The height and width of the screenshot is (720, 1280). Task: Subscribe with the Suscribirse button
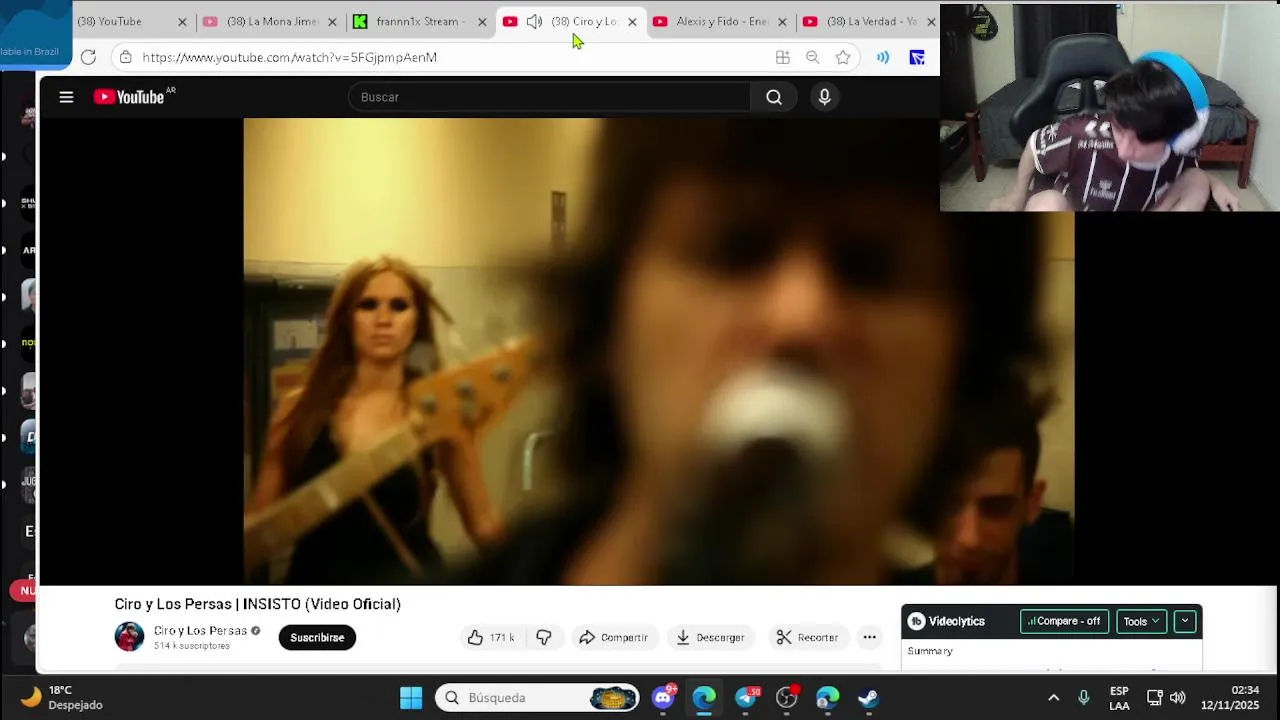click(x=317, y=637)
